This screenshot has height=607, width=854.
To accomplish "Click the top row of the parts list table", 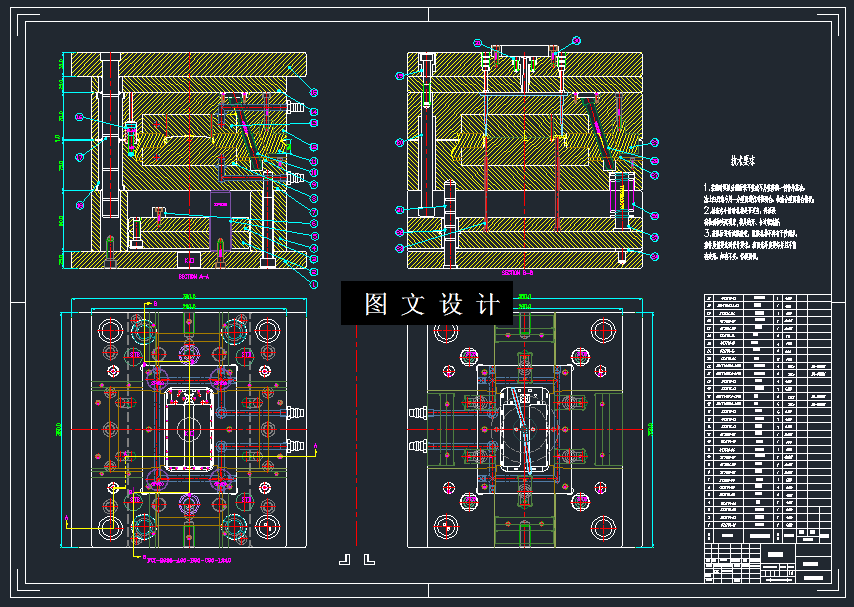I will point(767,298).
